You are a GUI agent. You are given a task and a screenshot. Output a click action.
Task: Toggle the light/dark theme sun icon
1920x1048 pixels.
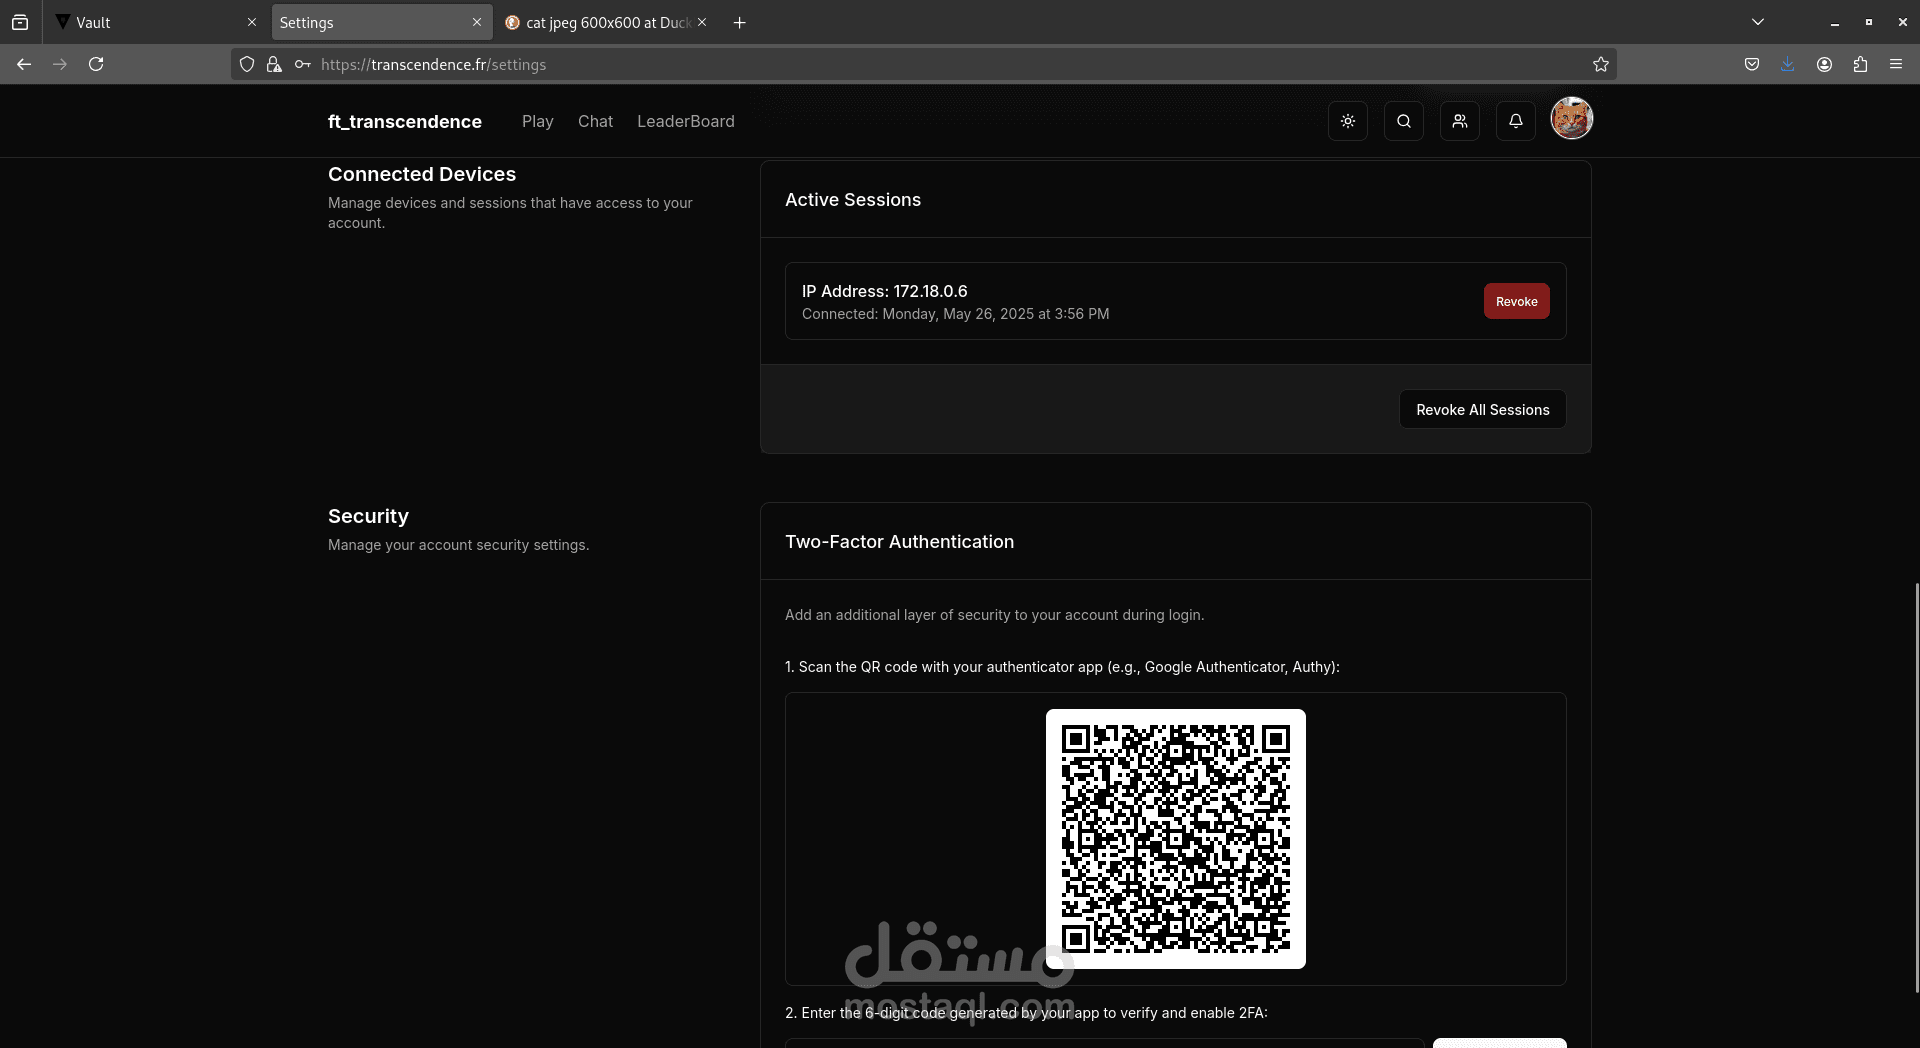click(1348, 121)
